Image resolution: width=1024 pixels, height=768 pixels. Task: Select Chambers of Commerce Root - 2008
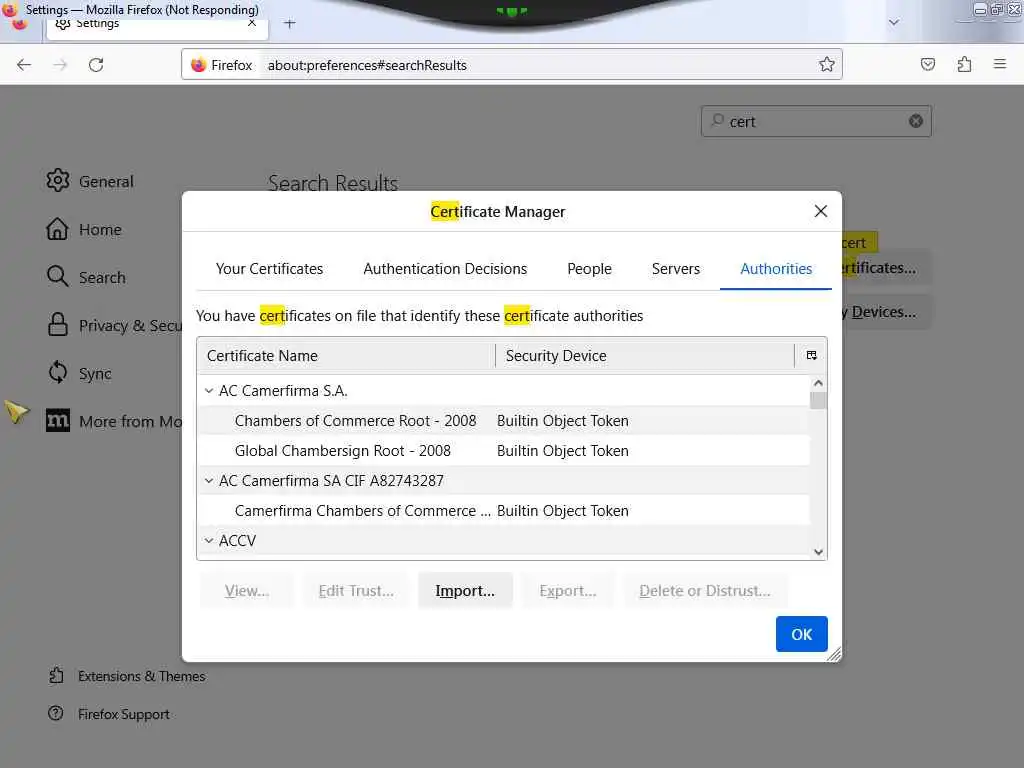(x=504, y=421)
